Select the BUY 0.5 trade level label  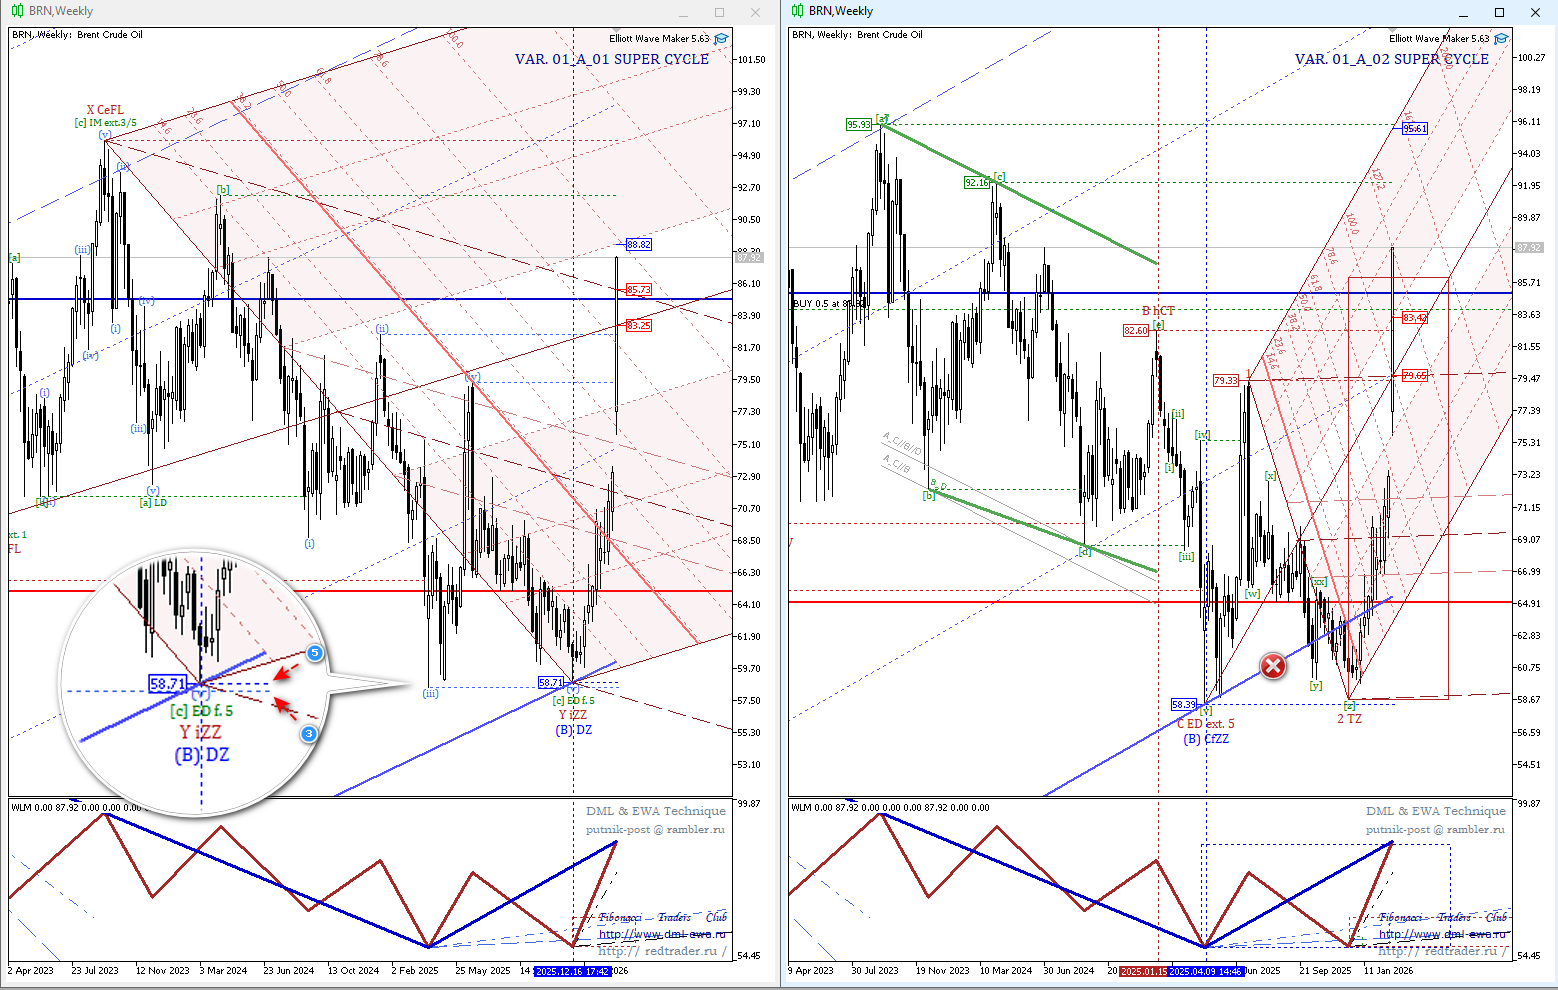tap(829, 304)
